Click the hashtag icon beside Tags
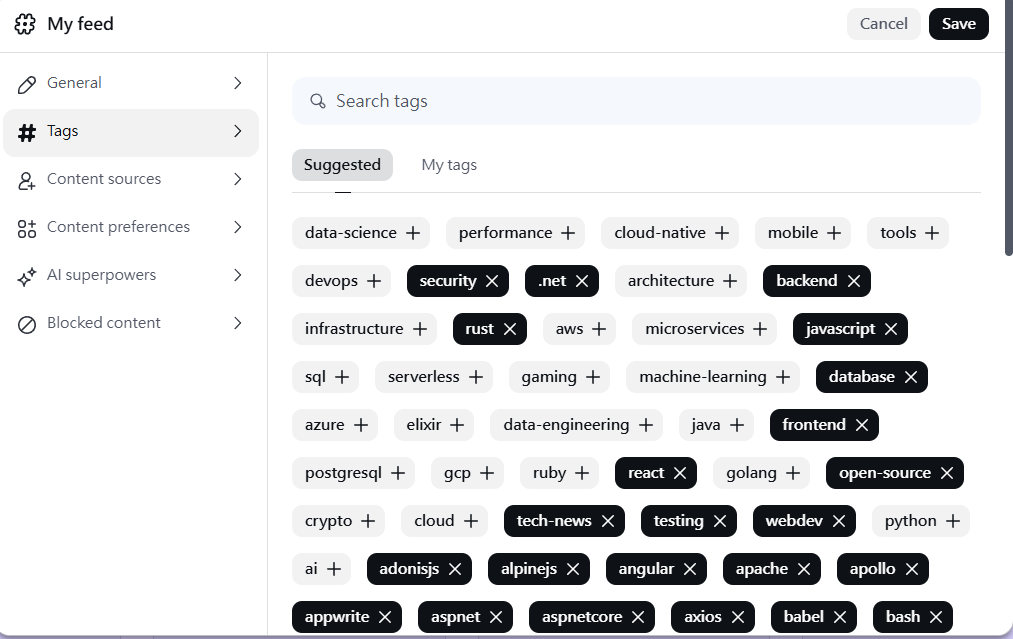Viewport: 1013px width, 639px height. point(27,131)
